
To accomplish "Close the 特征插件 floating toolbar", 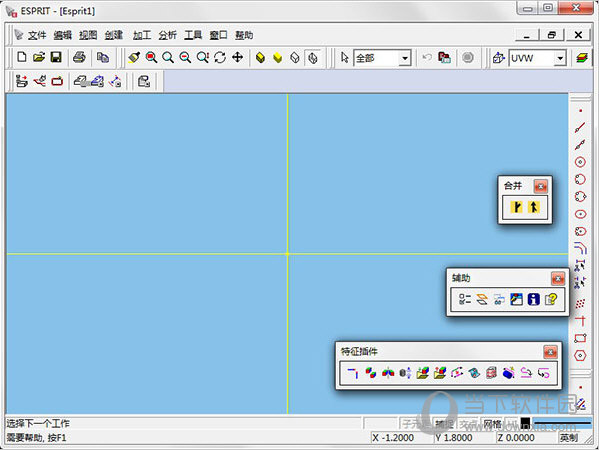I will tap(550, 352).
